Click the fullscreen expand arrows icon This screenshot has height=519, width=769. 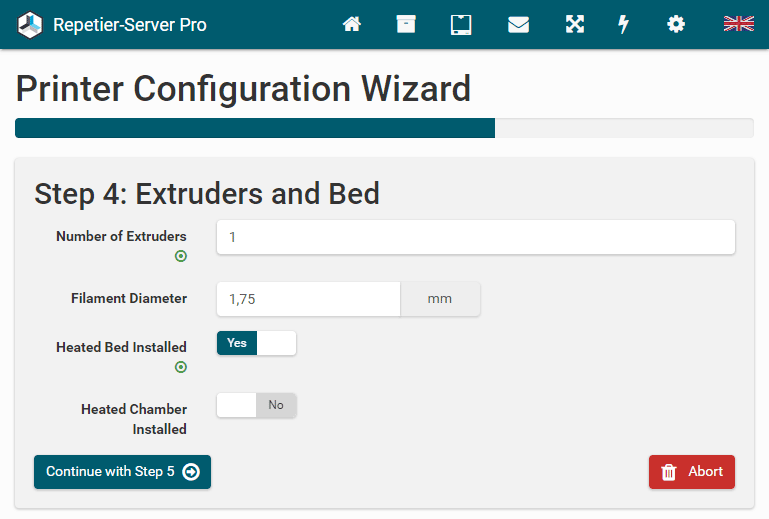574,24
